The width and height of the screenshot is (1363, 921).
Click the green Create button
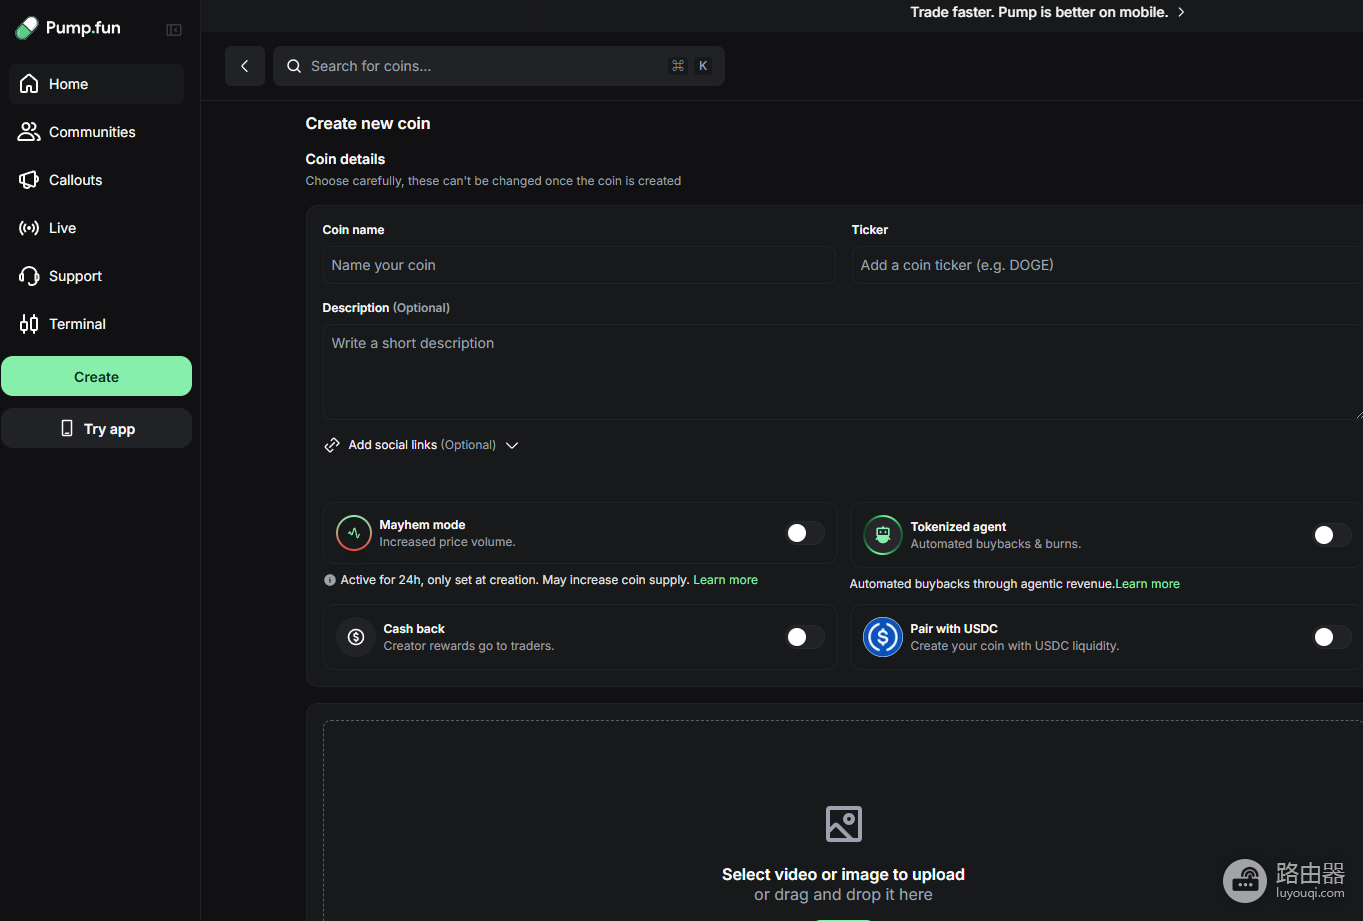coord(96,376)
